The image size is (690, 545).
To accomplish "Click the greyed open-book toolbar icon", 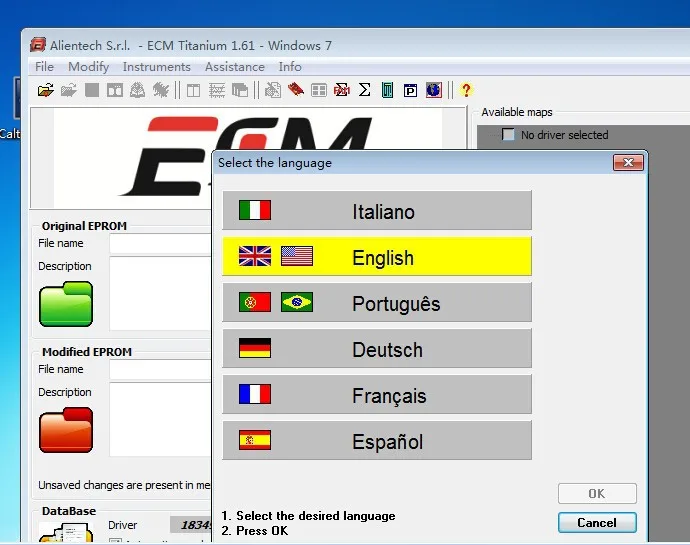I will tap(138, 90).
